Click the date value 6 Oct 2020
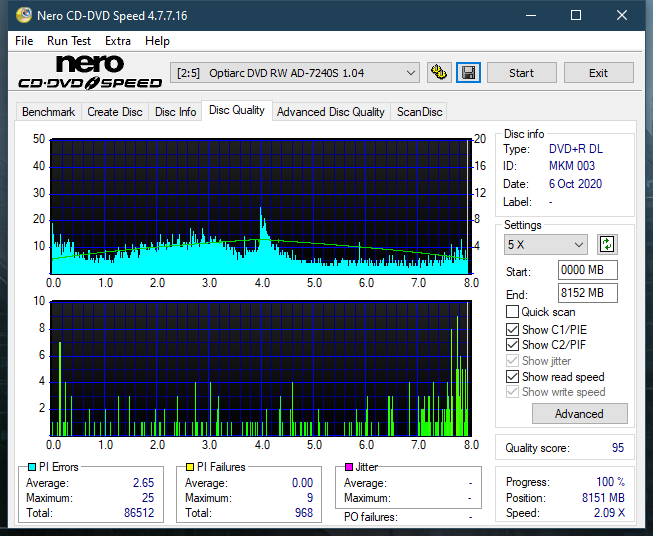Image resolution: width=653 pixels, height=536 pixels. point(575,184)
